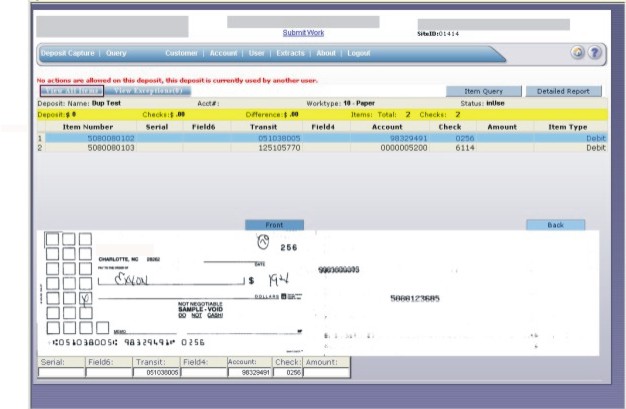Open help with the question mark icon
626x409 pixels.
point(594,53)
